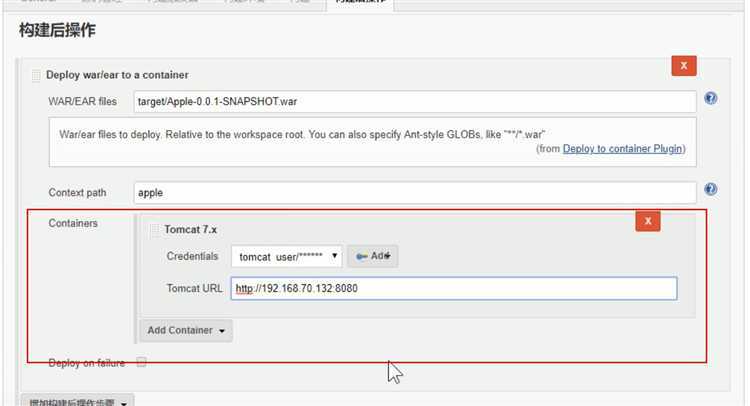Open the add post-build step dropdown at bottom
Image resolution: width=750 pixels, height=406 pixels.
tap(76, 402)
